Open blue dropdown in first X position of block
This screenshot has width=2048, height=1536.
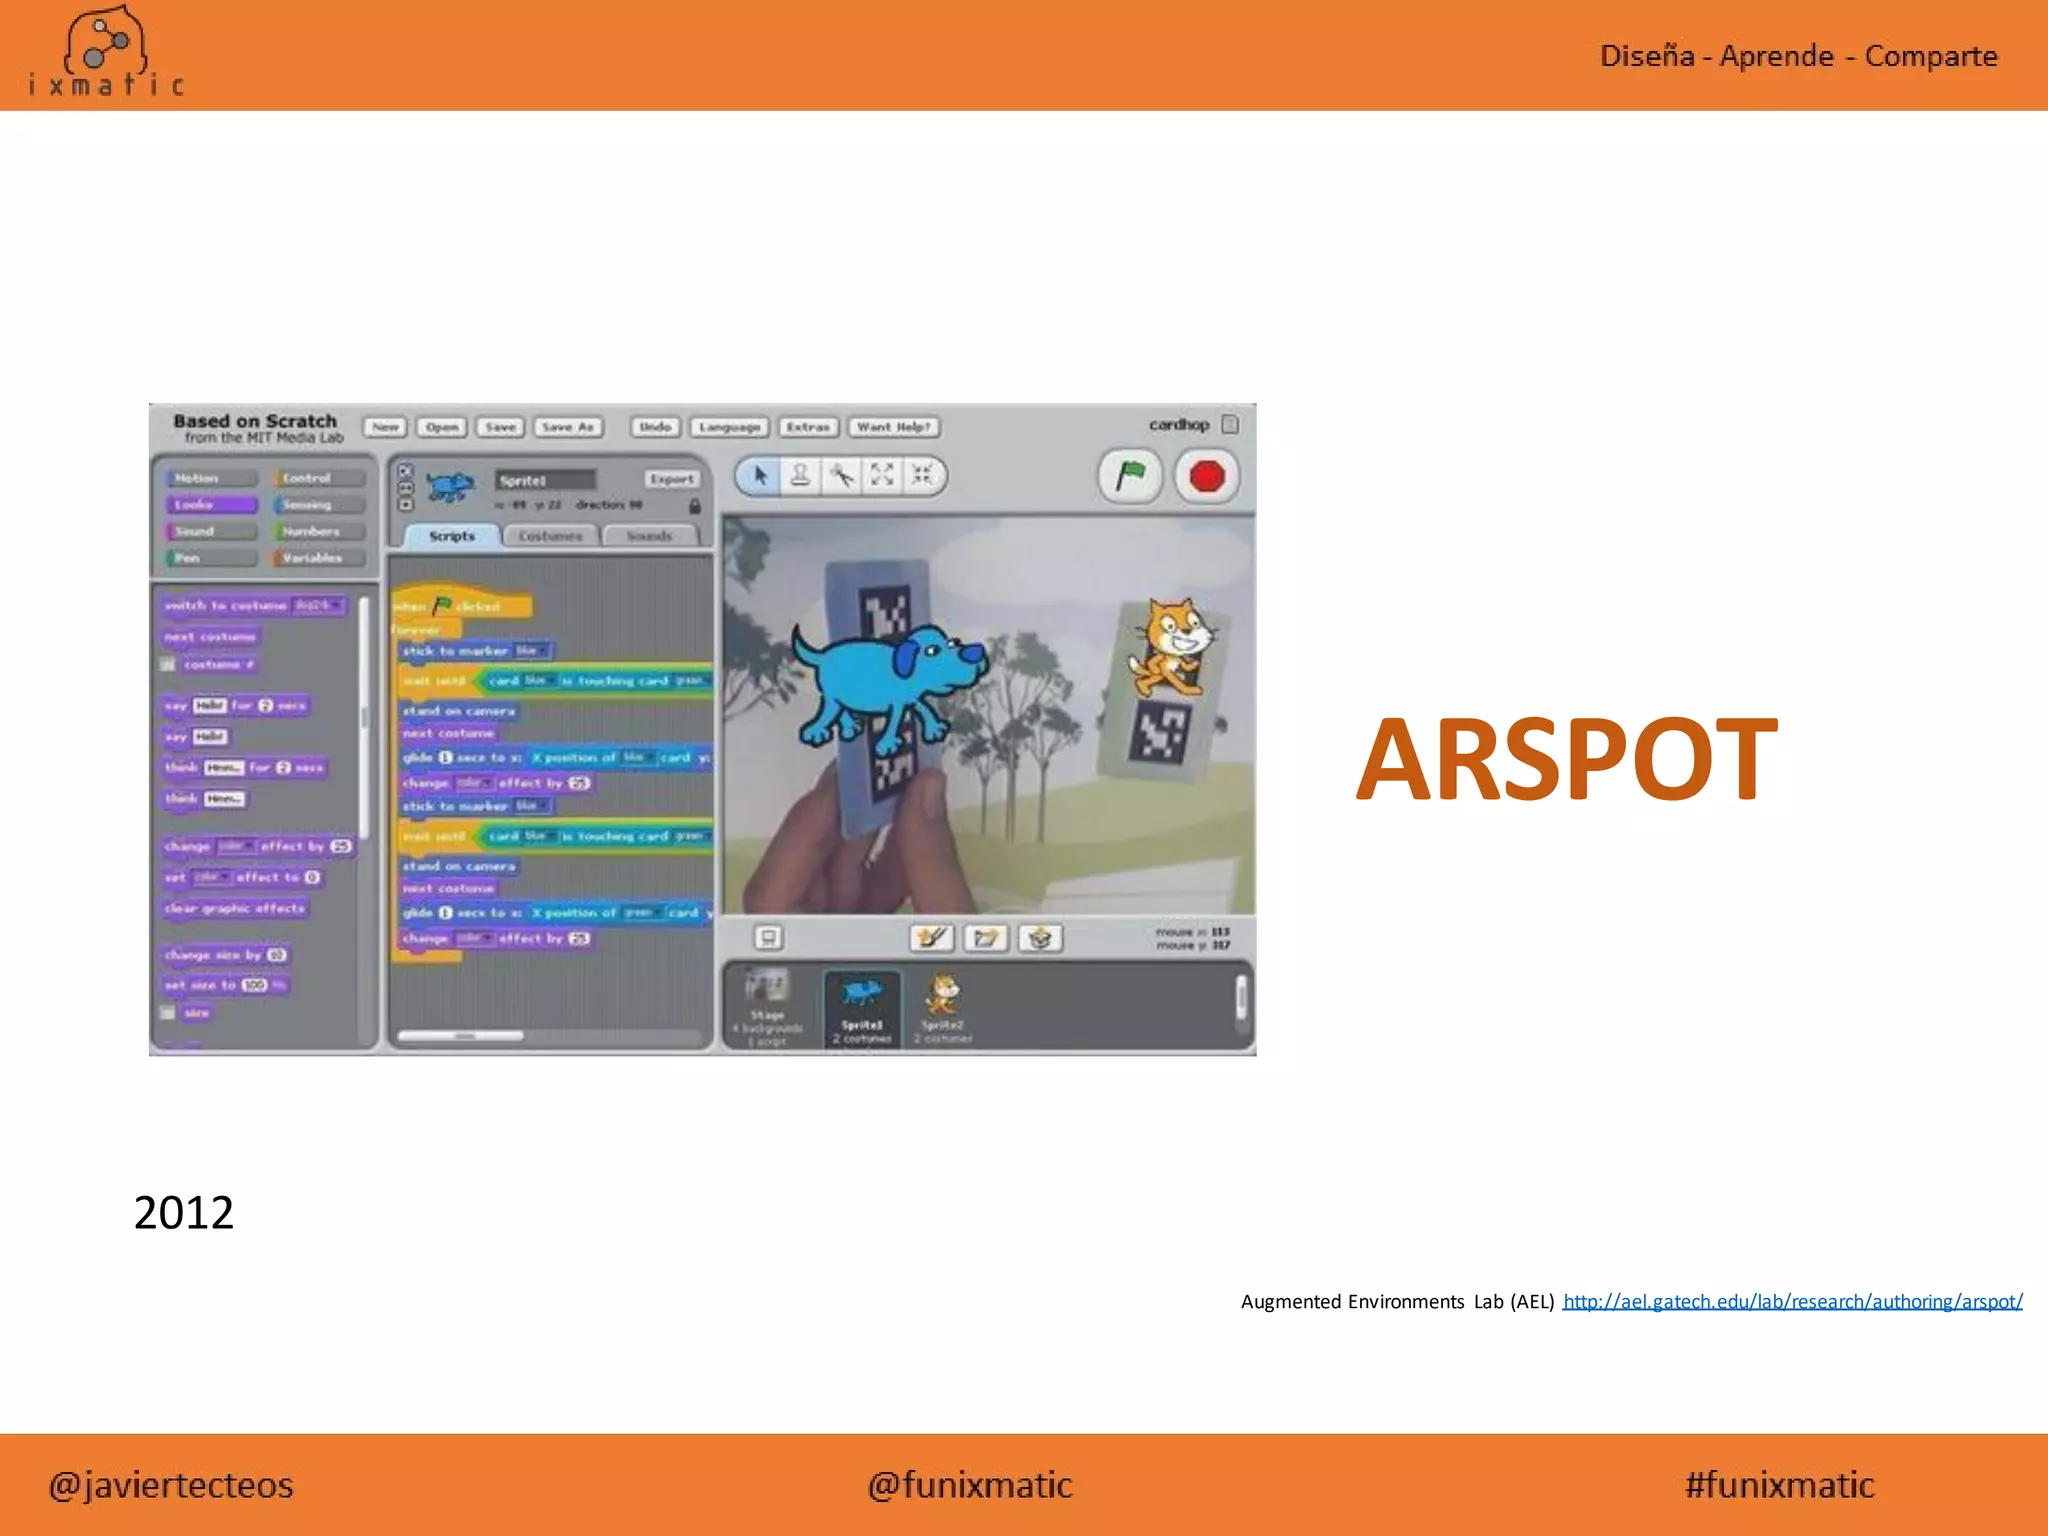click(637, 758)
